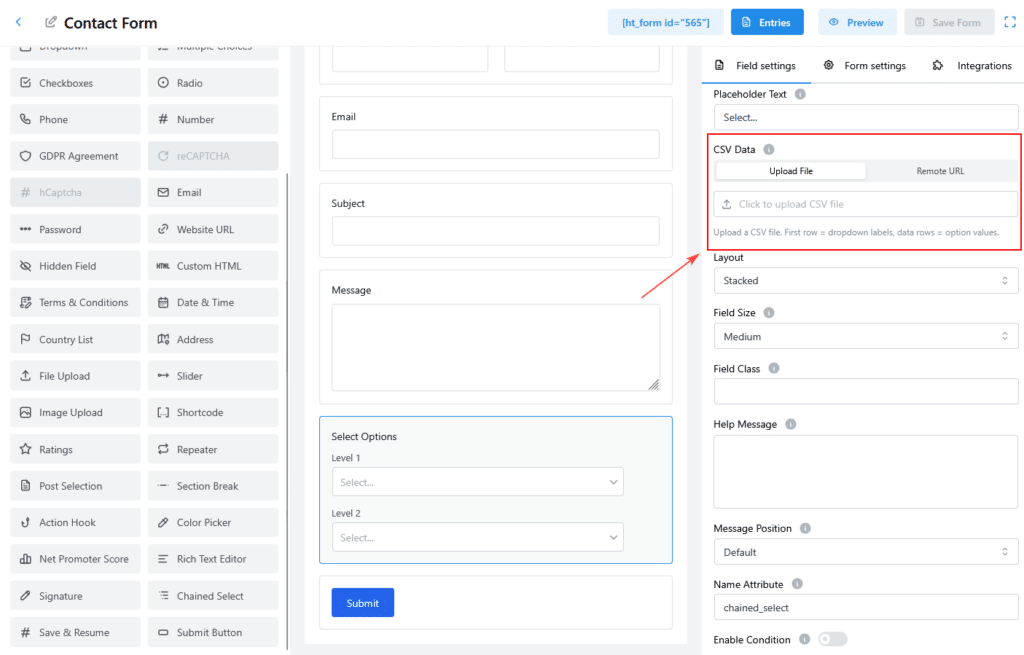
Task: Add the Signature field element
Action: [75, 596]
